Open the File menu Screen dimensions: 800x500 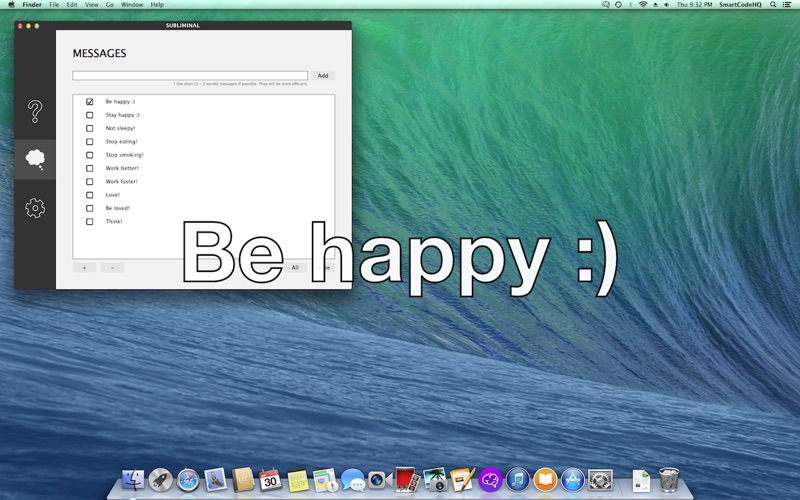click(x=54, y=5)
